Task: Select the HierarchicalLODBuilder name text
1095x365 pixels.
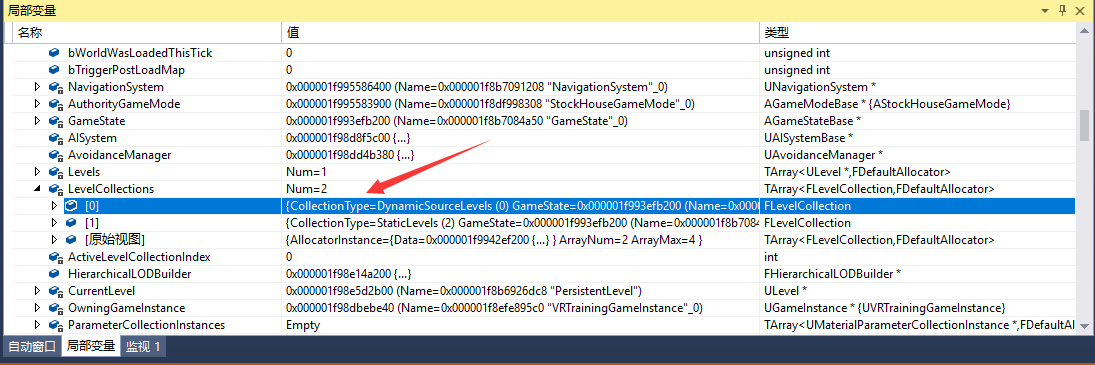Action: click(x=129, y=274)
